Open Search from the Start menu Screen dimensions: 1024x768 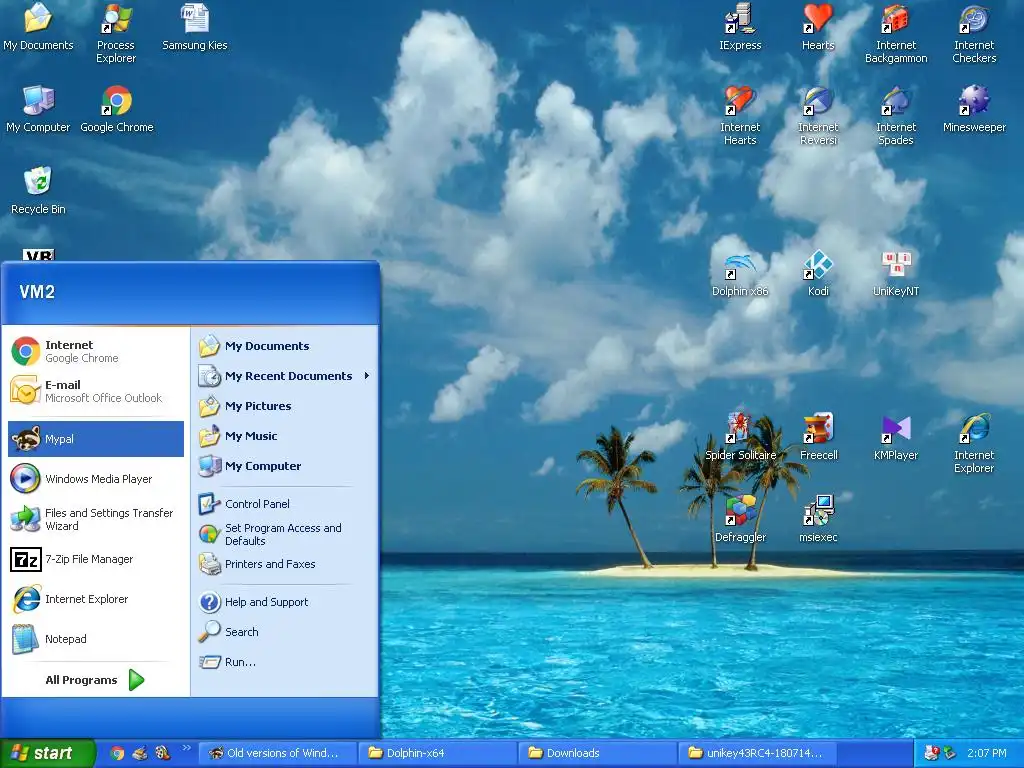pyautogui.click(x=285, y=632)
